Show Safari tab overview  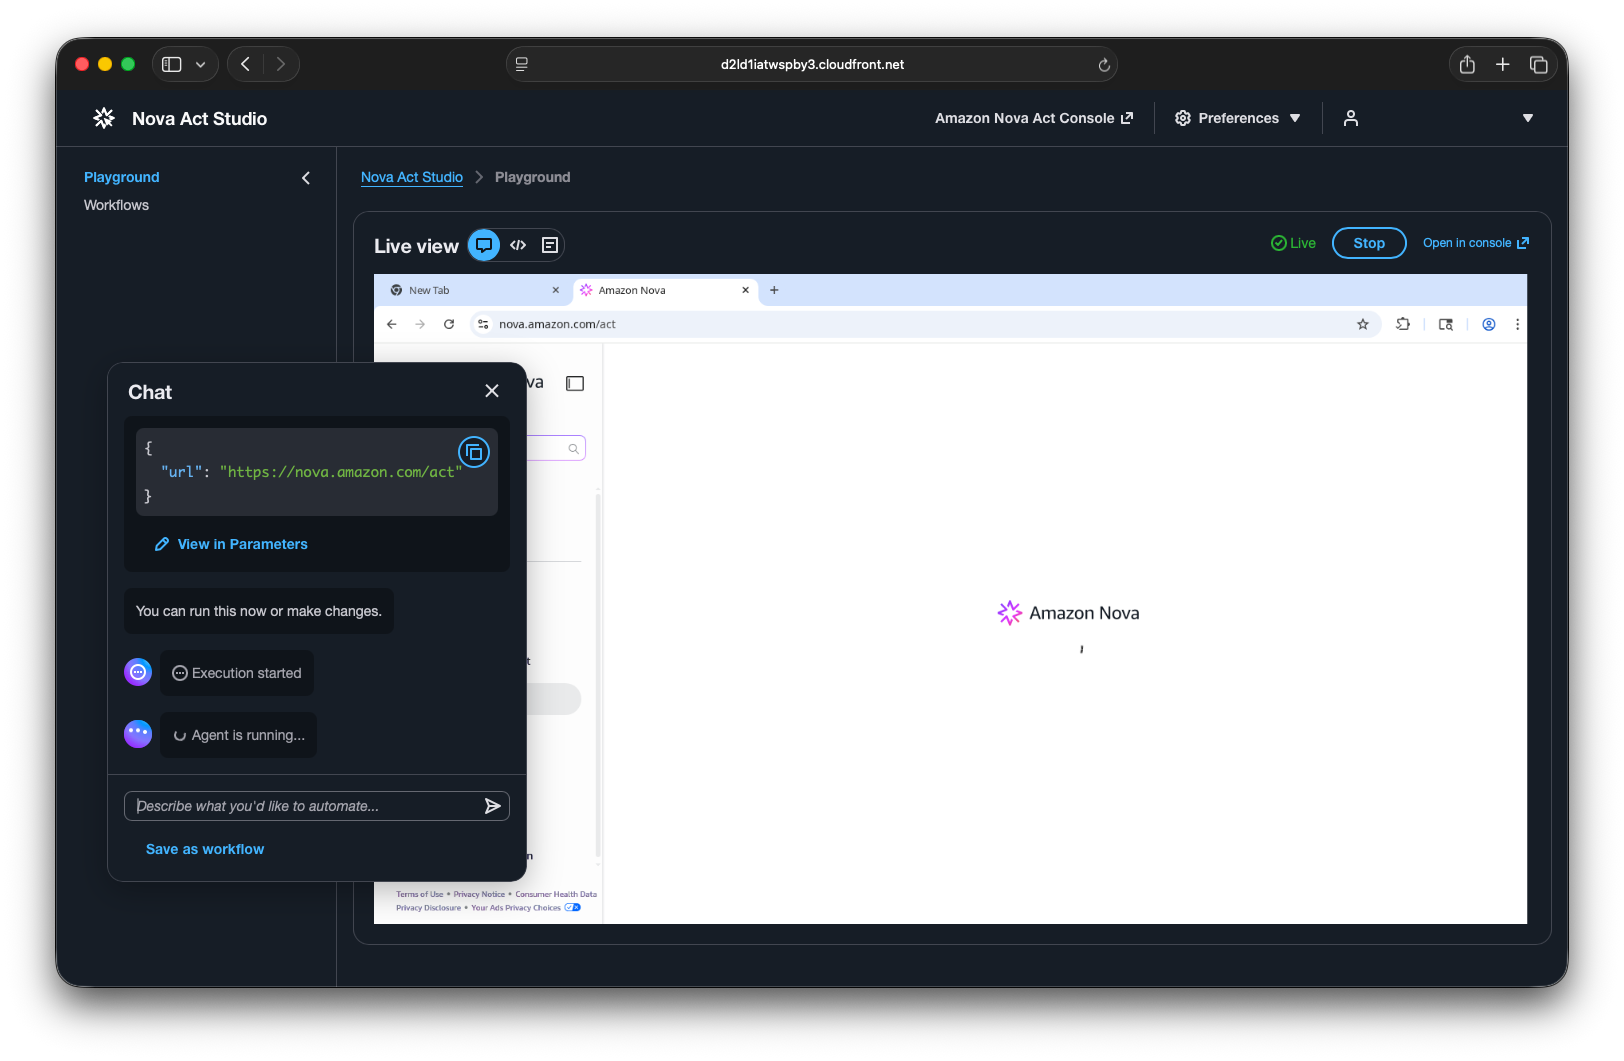click(1538, 64)
